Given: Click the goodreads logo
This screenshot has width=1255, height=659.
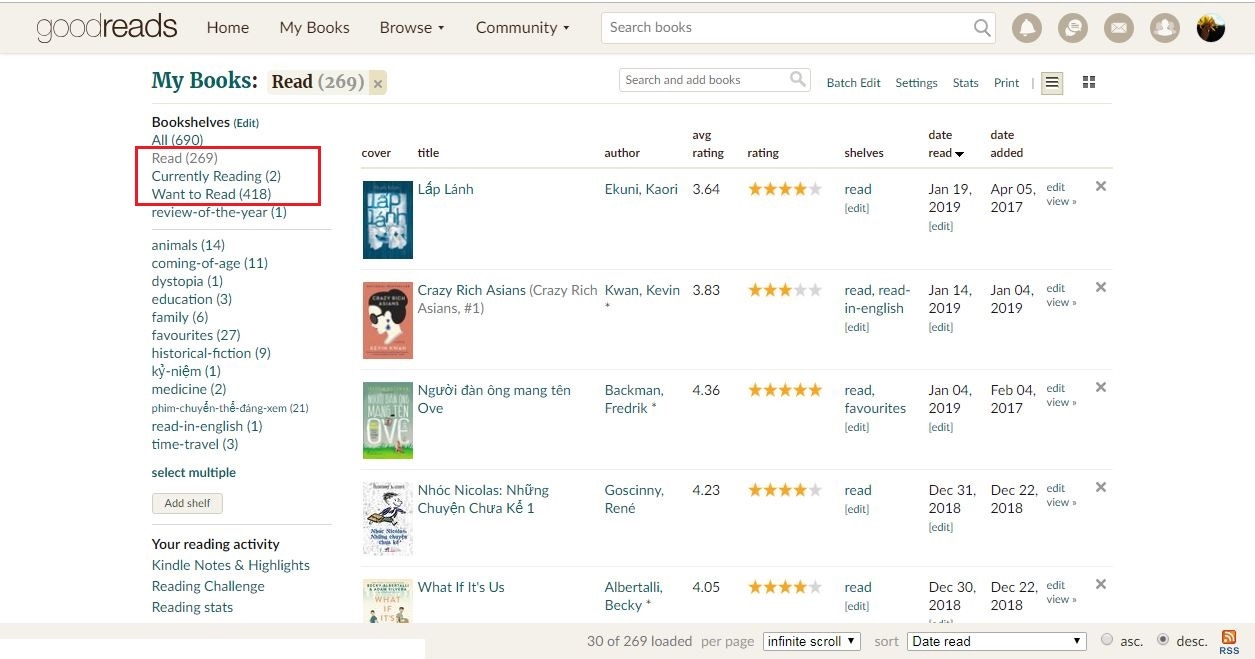Looking at the screenshot, I should point(107,27).
